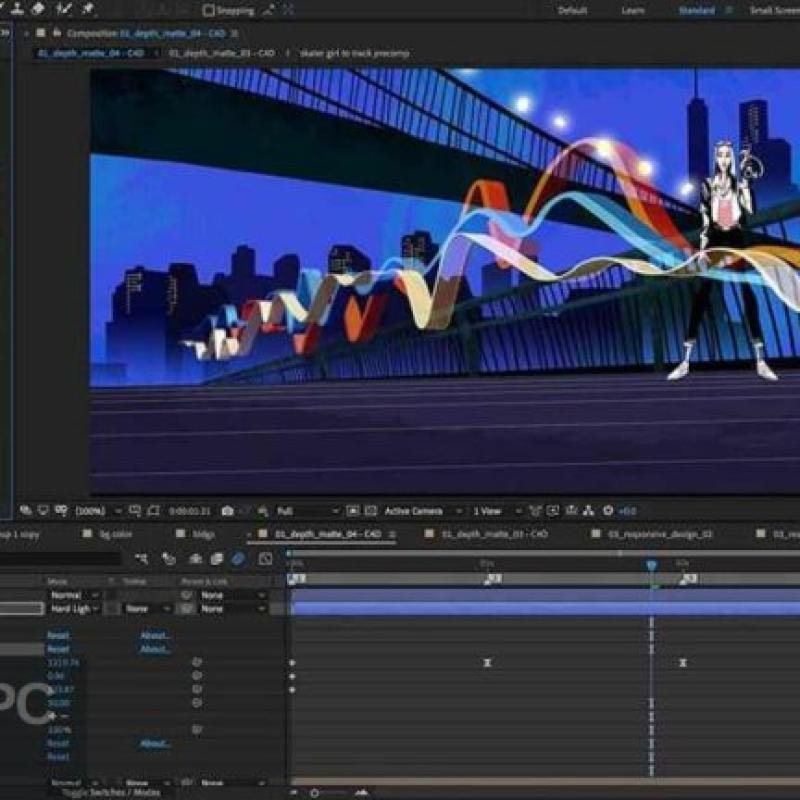This screenshot has width=800, height=800.
Task: Open the Normal blending mode dropdown
Action: [x=74, y=595]
